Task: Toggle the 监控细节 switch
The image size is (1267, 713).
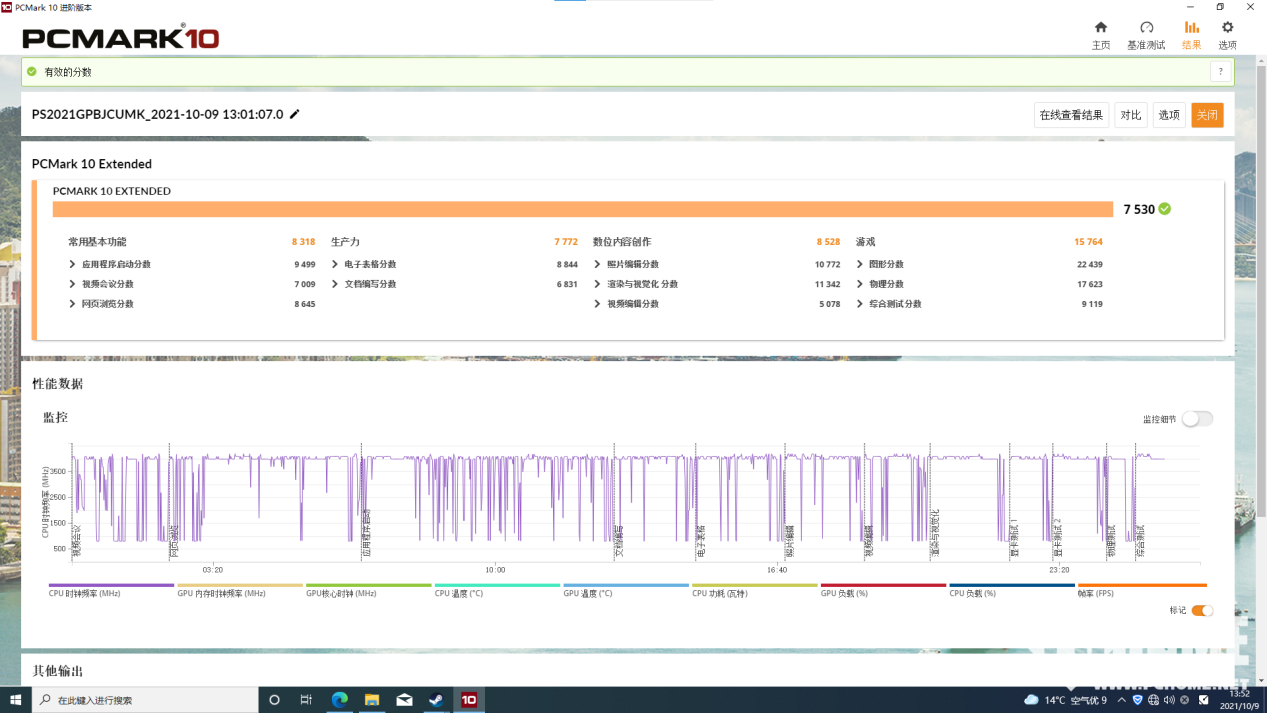Action: pyautogui.click(x=1197, y=419)
